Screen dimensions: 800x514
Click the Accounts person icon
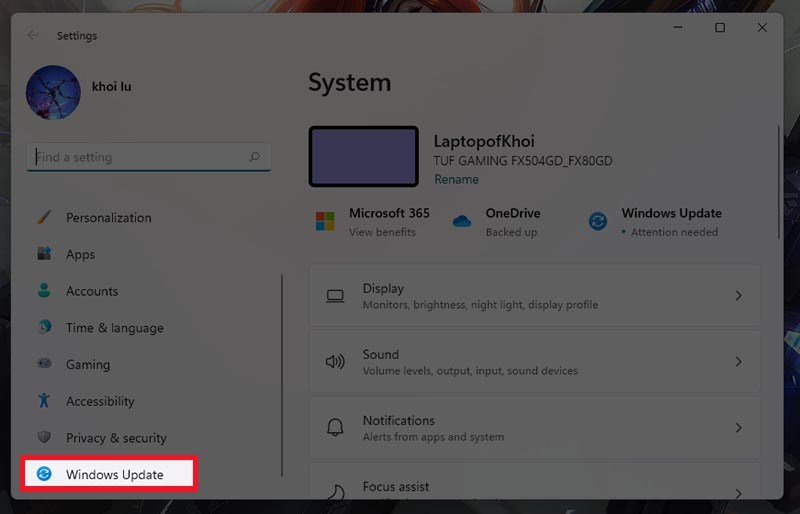click(44, 290)
